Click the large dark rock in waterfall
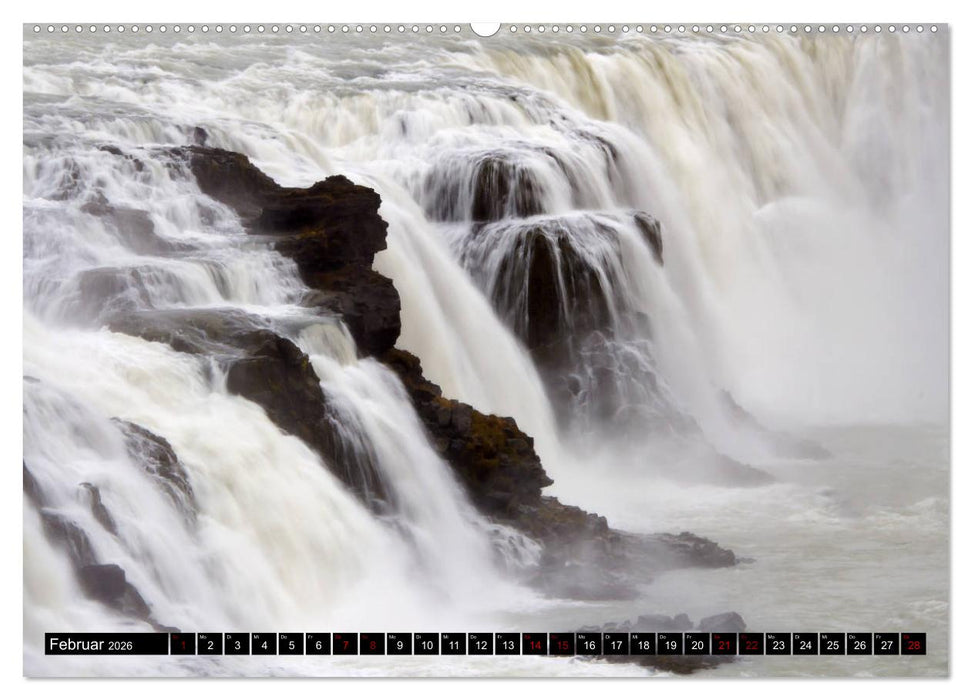This screenshot has width=971, height=700. pyautogui.click(x=330, y=240)
